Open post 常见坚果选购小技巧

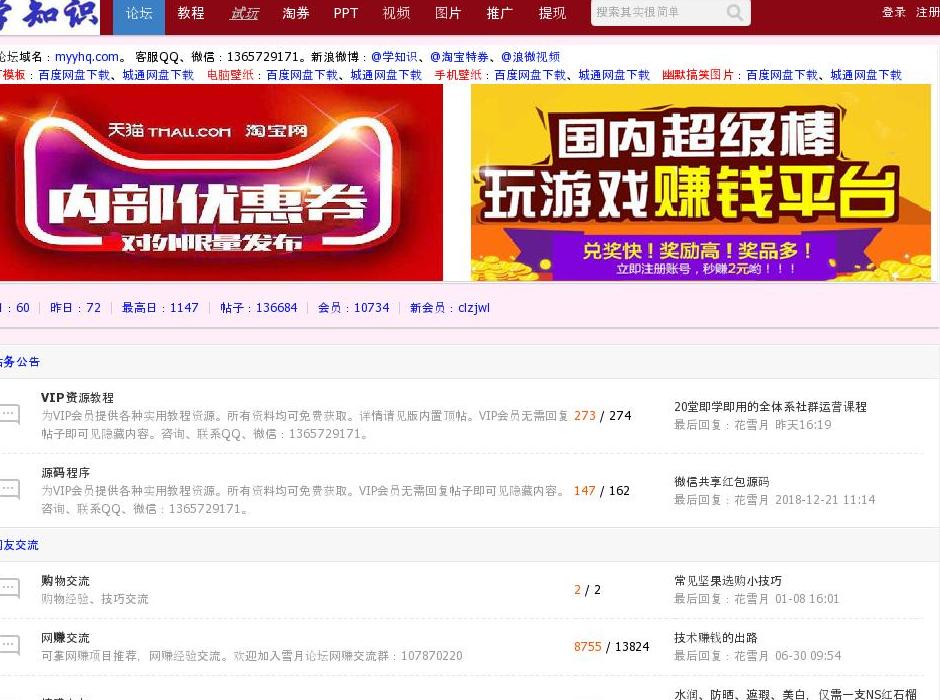(728, 580)
